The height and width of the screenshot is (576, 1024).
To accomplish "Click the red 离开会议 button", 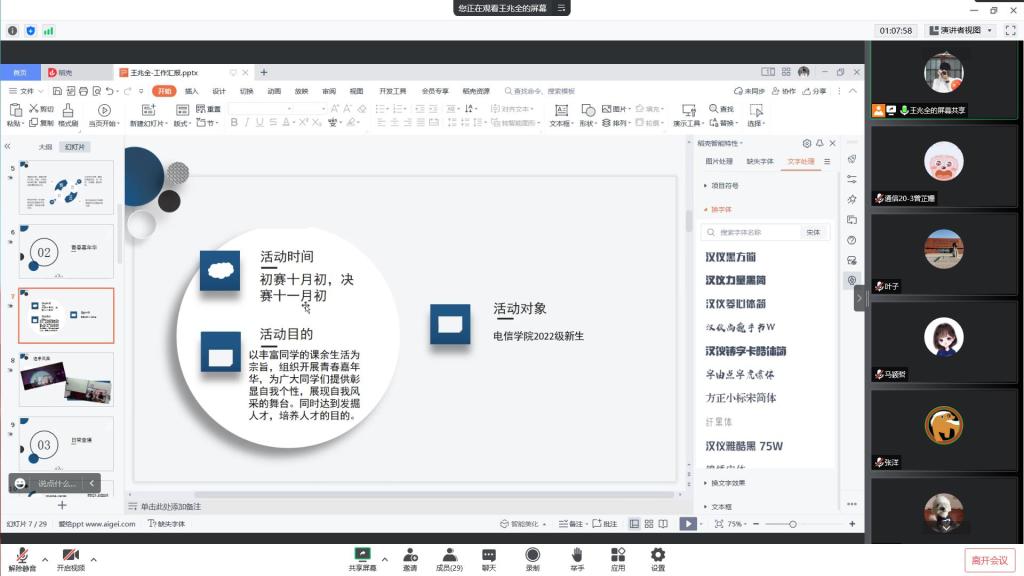I will 989,560.
